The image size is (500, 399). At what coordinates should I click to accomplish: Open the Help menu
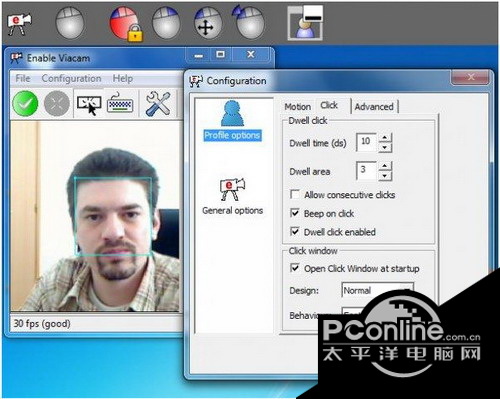click(123, 78)
